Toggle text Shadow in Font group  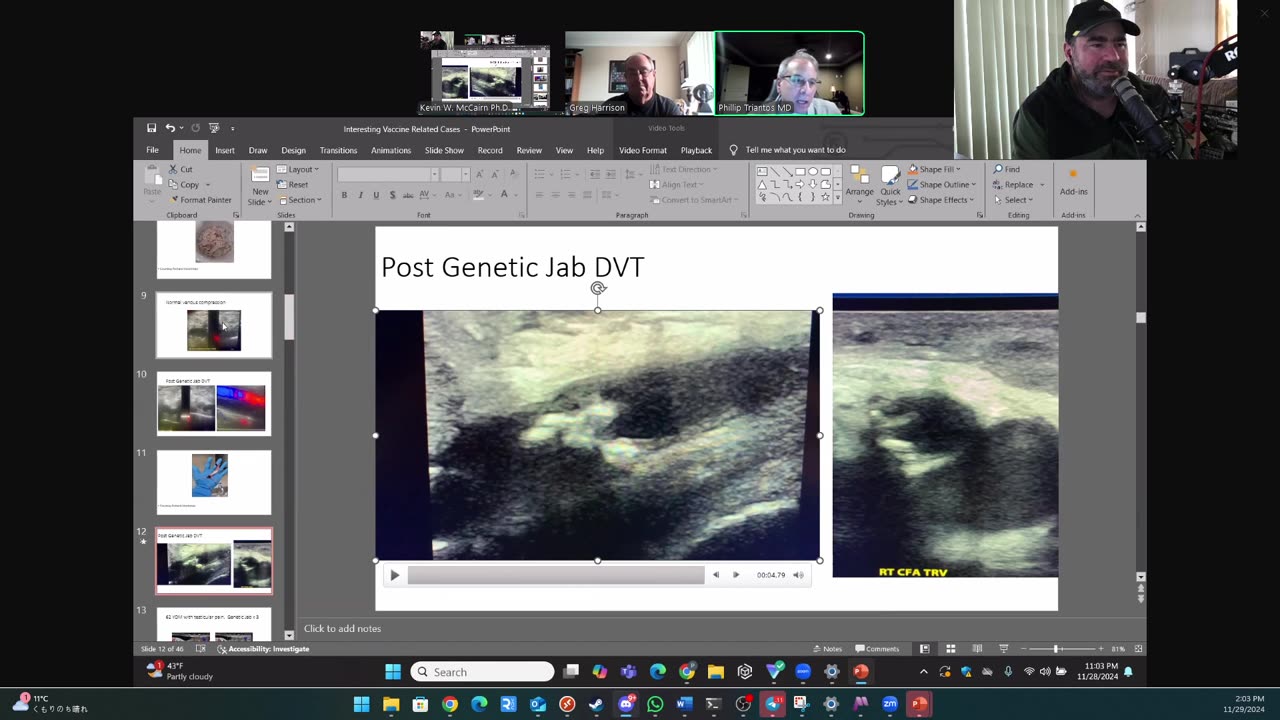coord(392,195)
